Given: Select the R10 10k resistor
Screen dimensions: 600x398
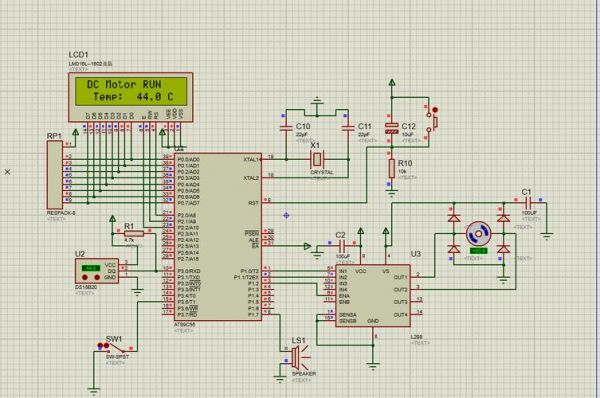Looking at the screenshot, I should [x=391, y=169].
